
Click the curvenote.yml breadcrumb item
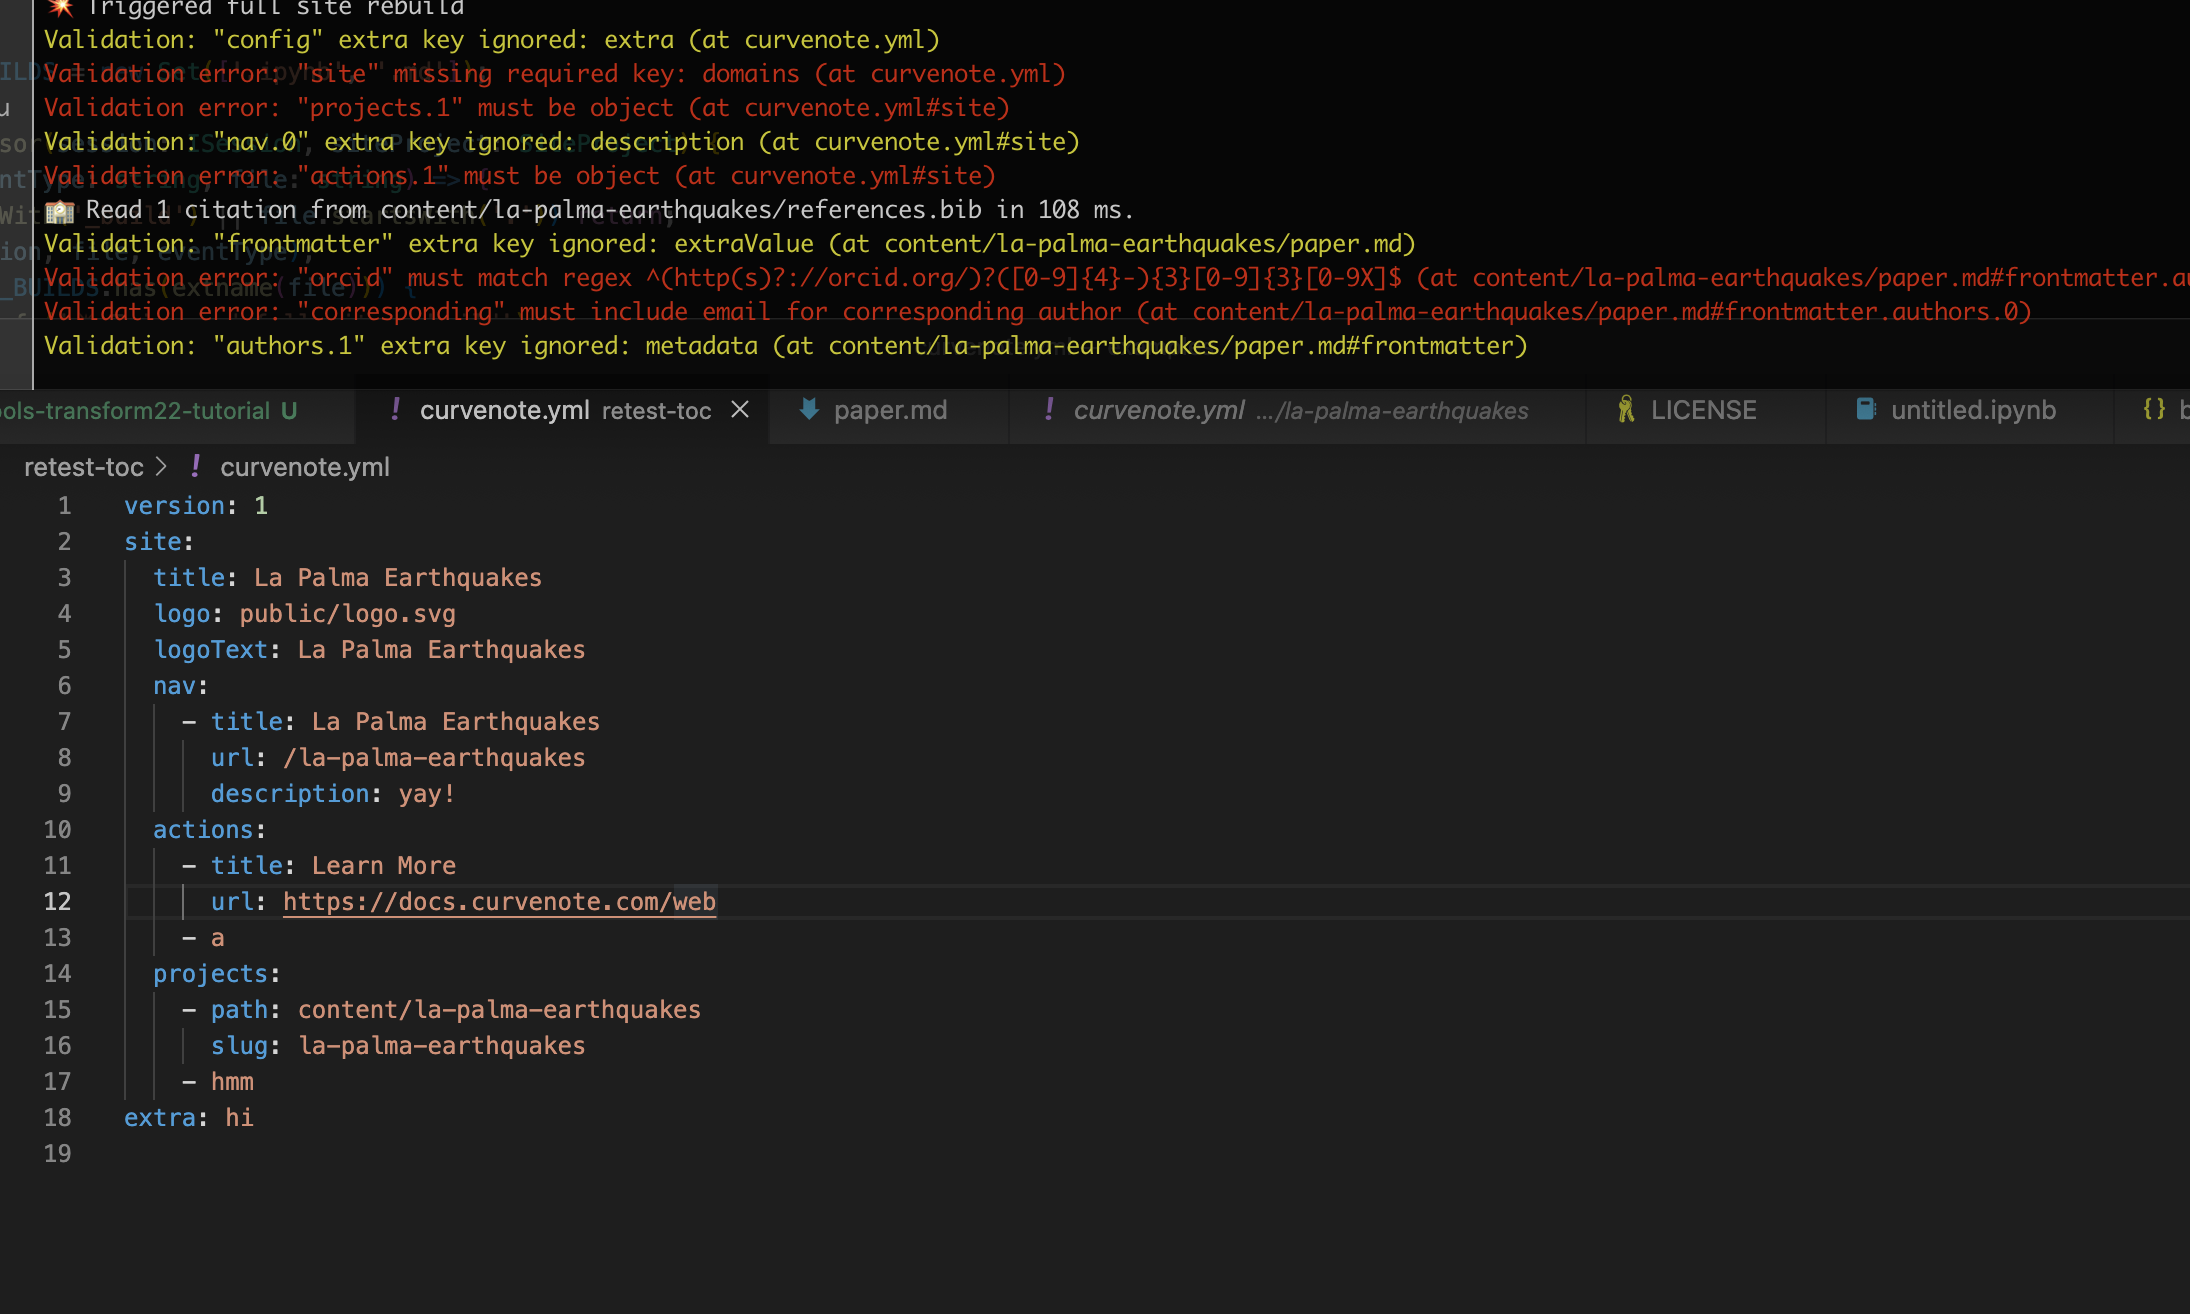pos(305,467)
